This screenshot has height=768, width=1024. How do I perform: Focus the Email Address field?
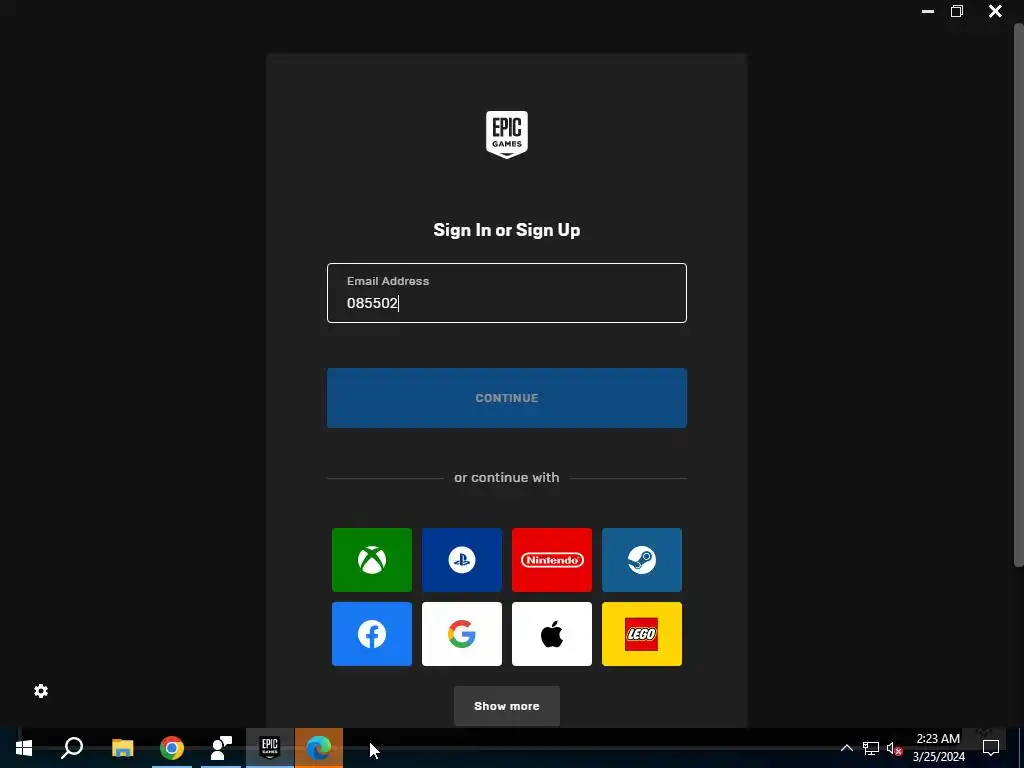click(507, 293)
